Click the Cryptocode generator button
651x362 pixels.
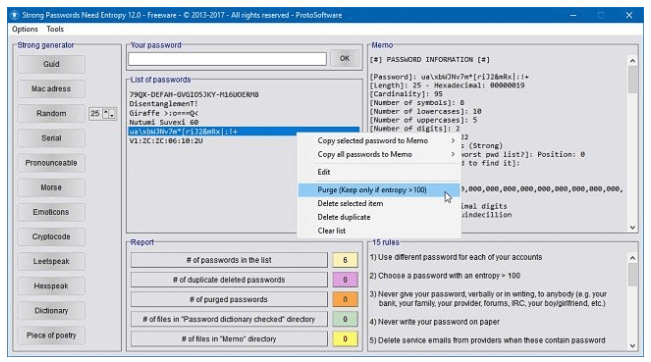(51, 237)
